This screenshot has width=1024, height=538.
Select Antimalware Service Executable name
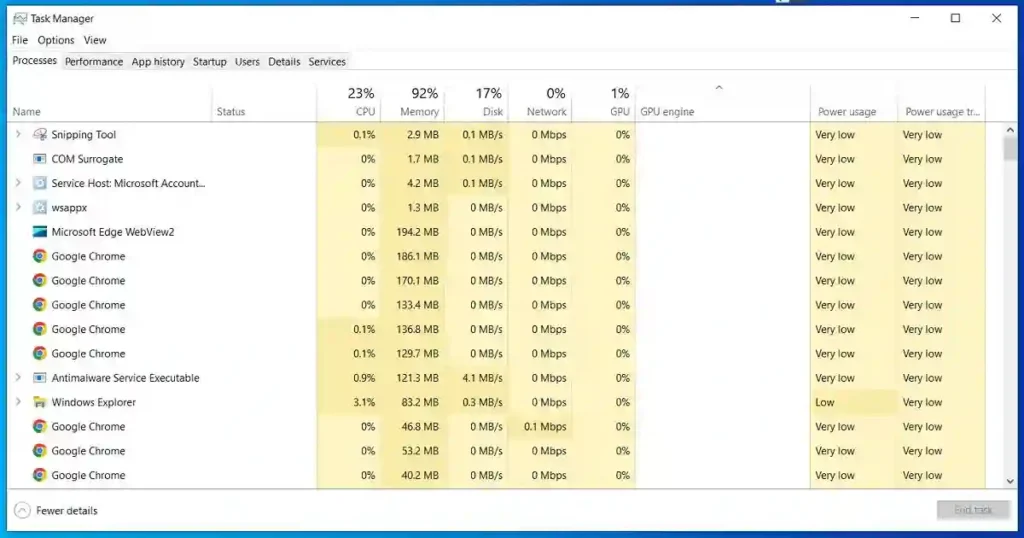point(125,378)
